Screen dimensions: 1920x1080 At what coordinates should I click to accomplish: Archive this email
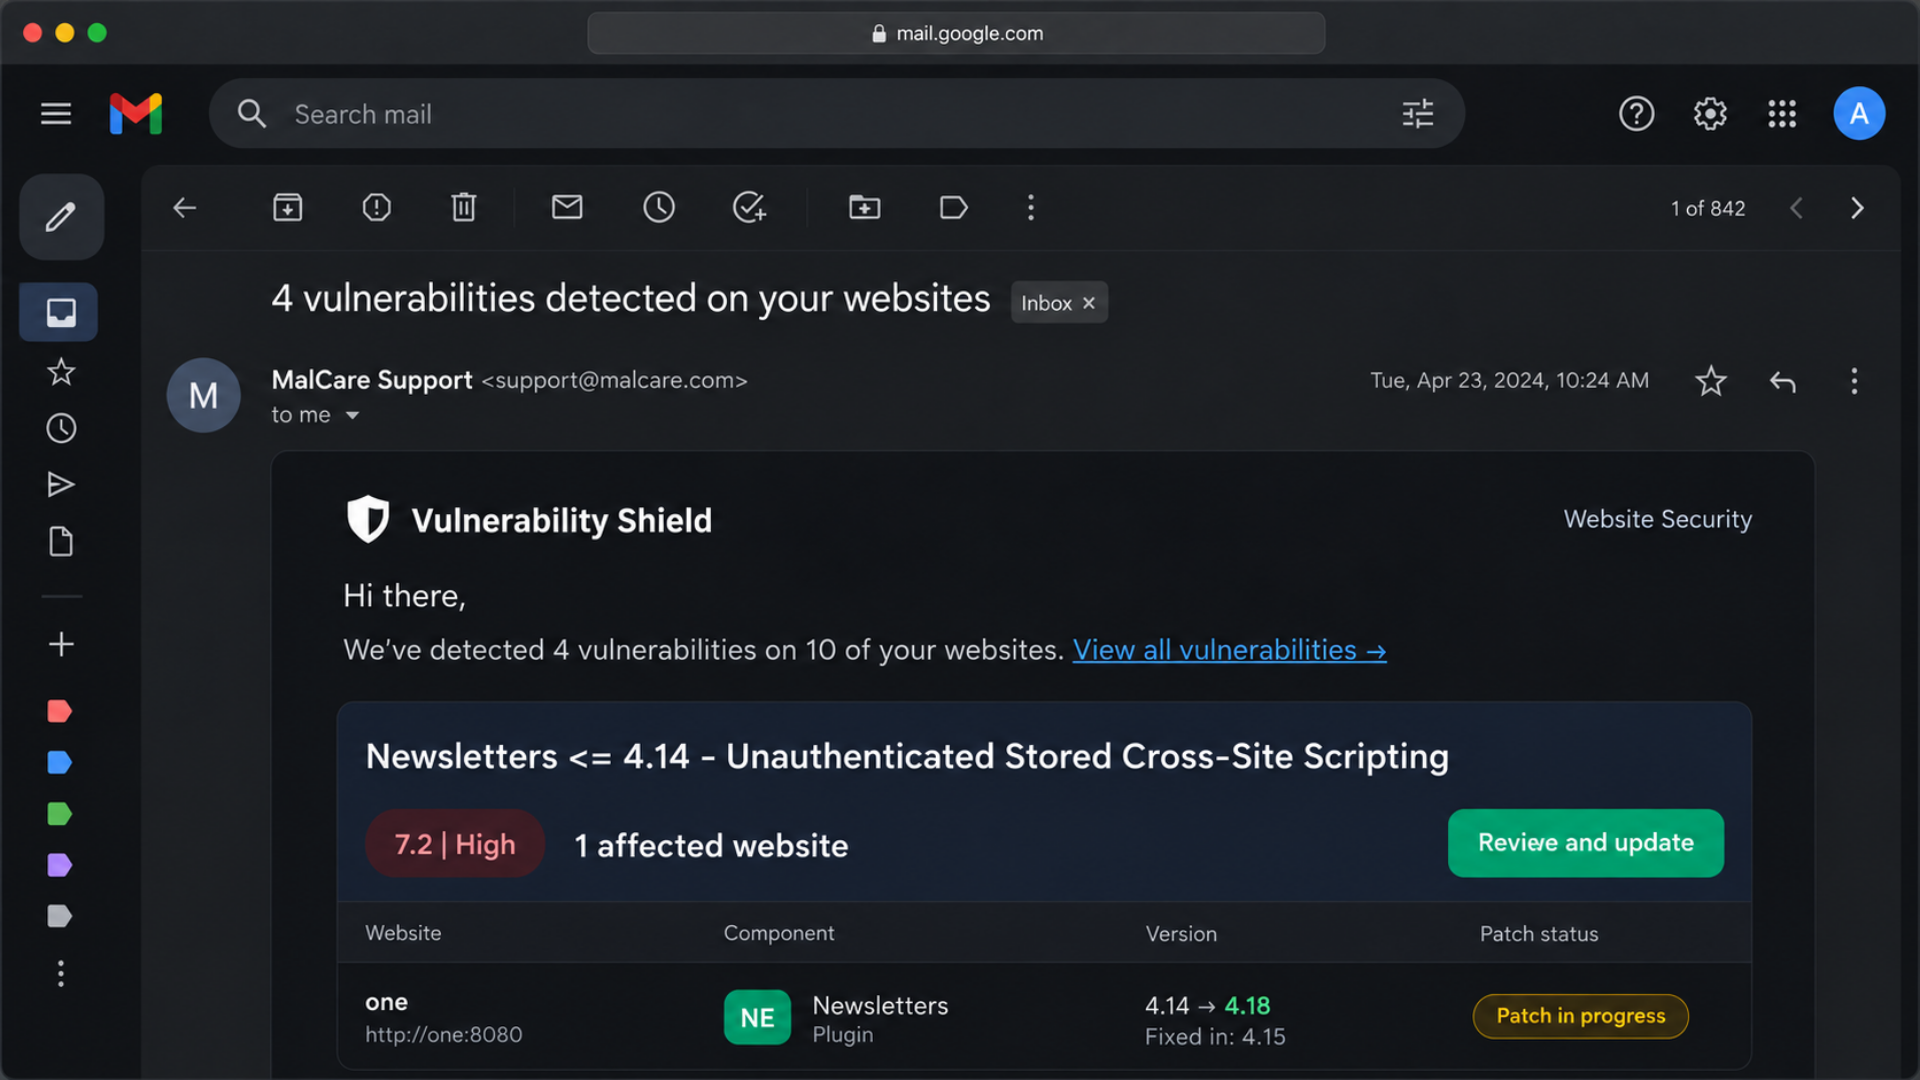point(288,208)
